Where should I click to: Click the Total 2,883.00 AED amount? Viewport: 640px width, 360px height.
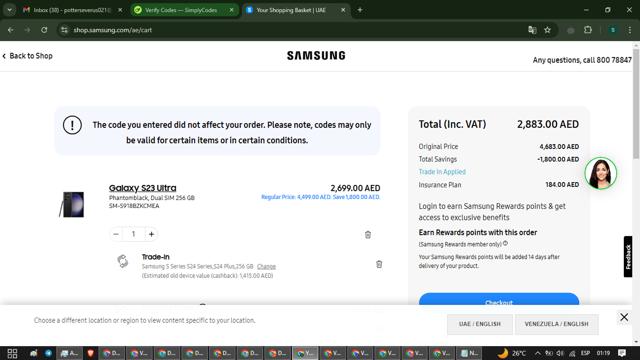[548, 124]
